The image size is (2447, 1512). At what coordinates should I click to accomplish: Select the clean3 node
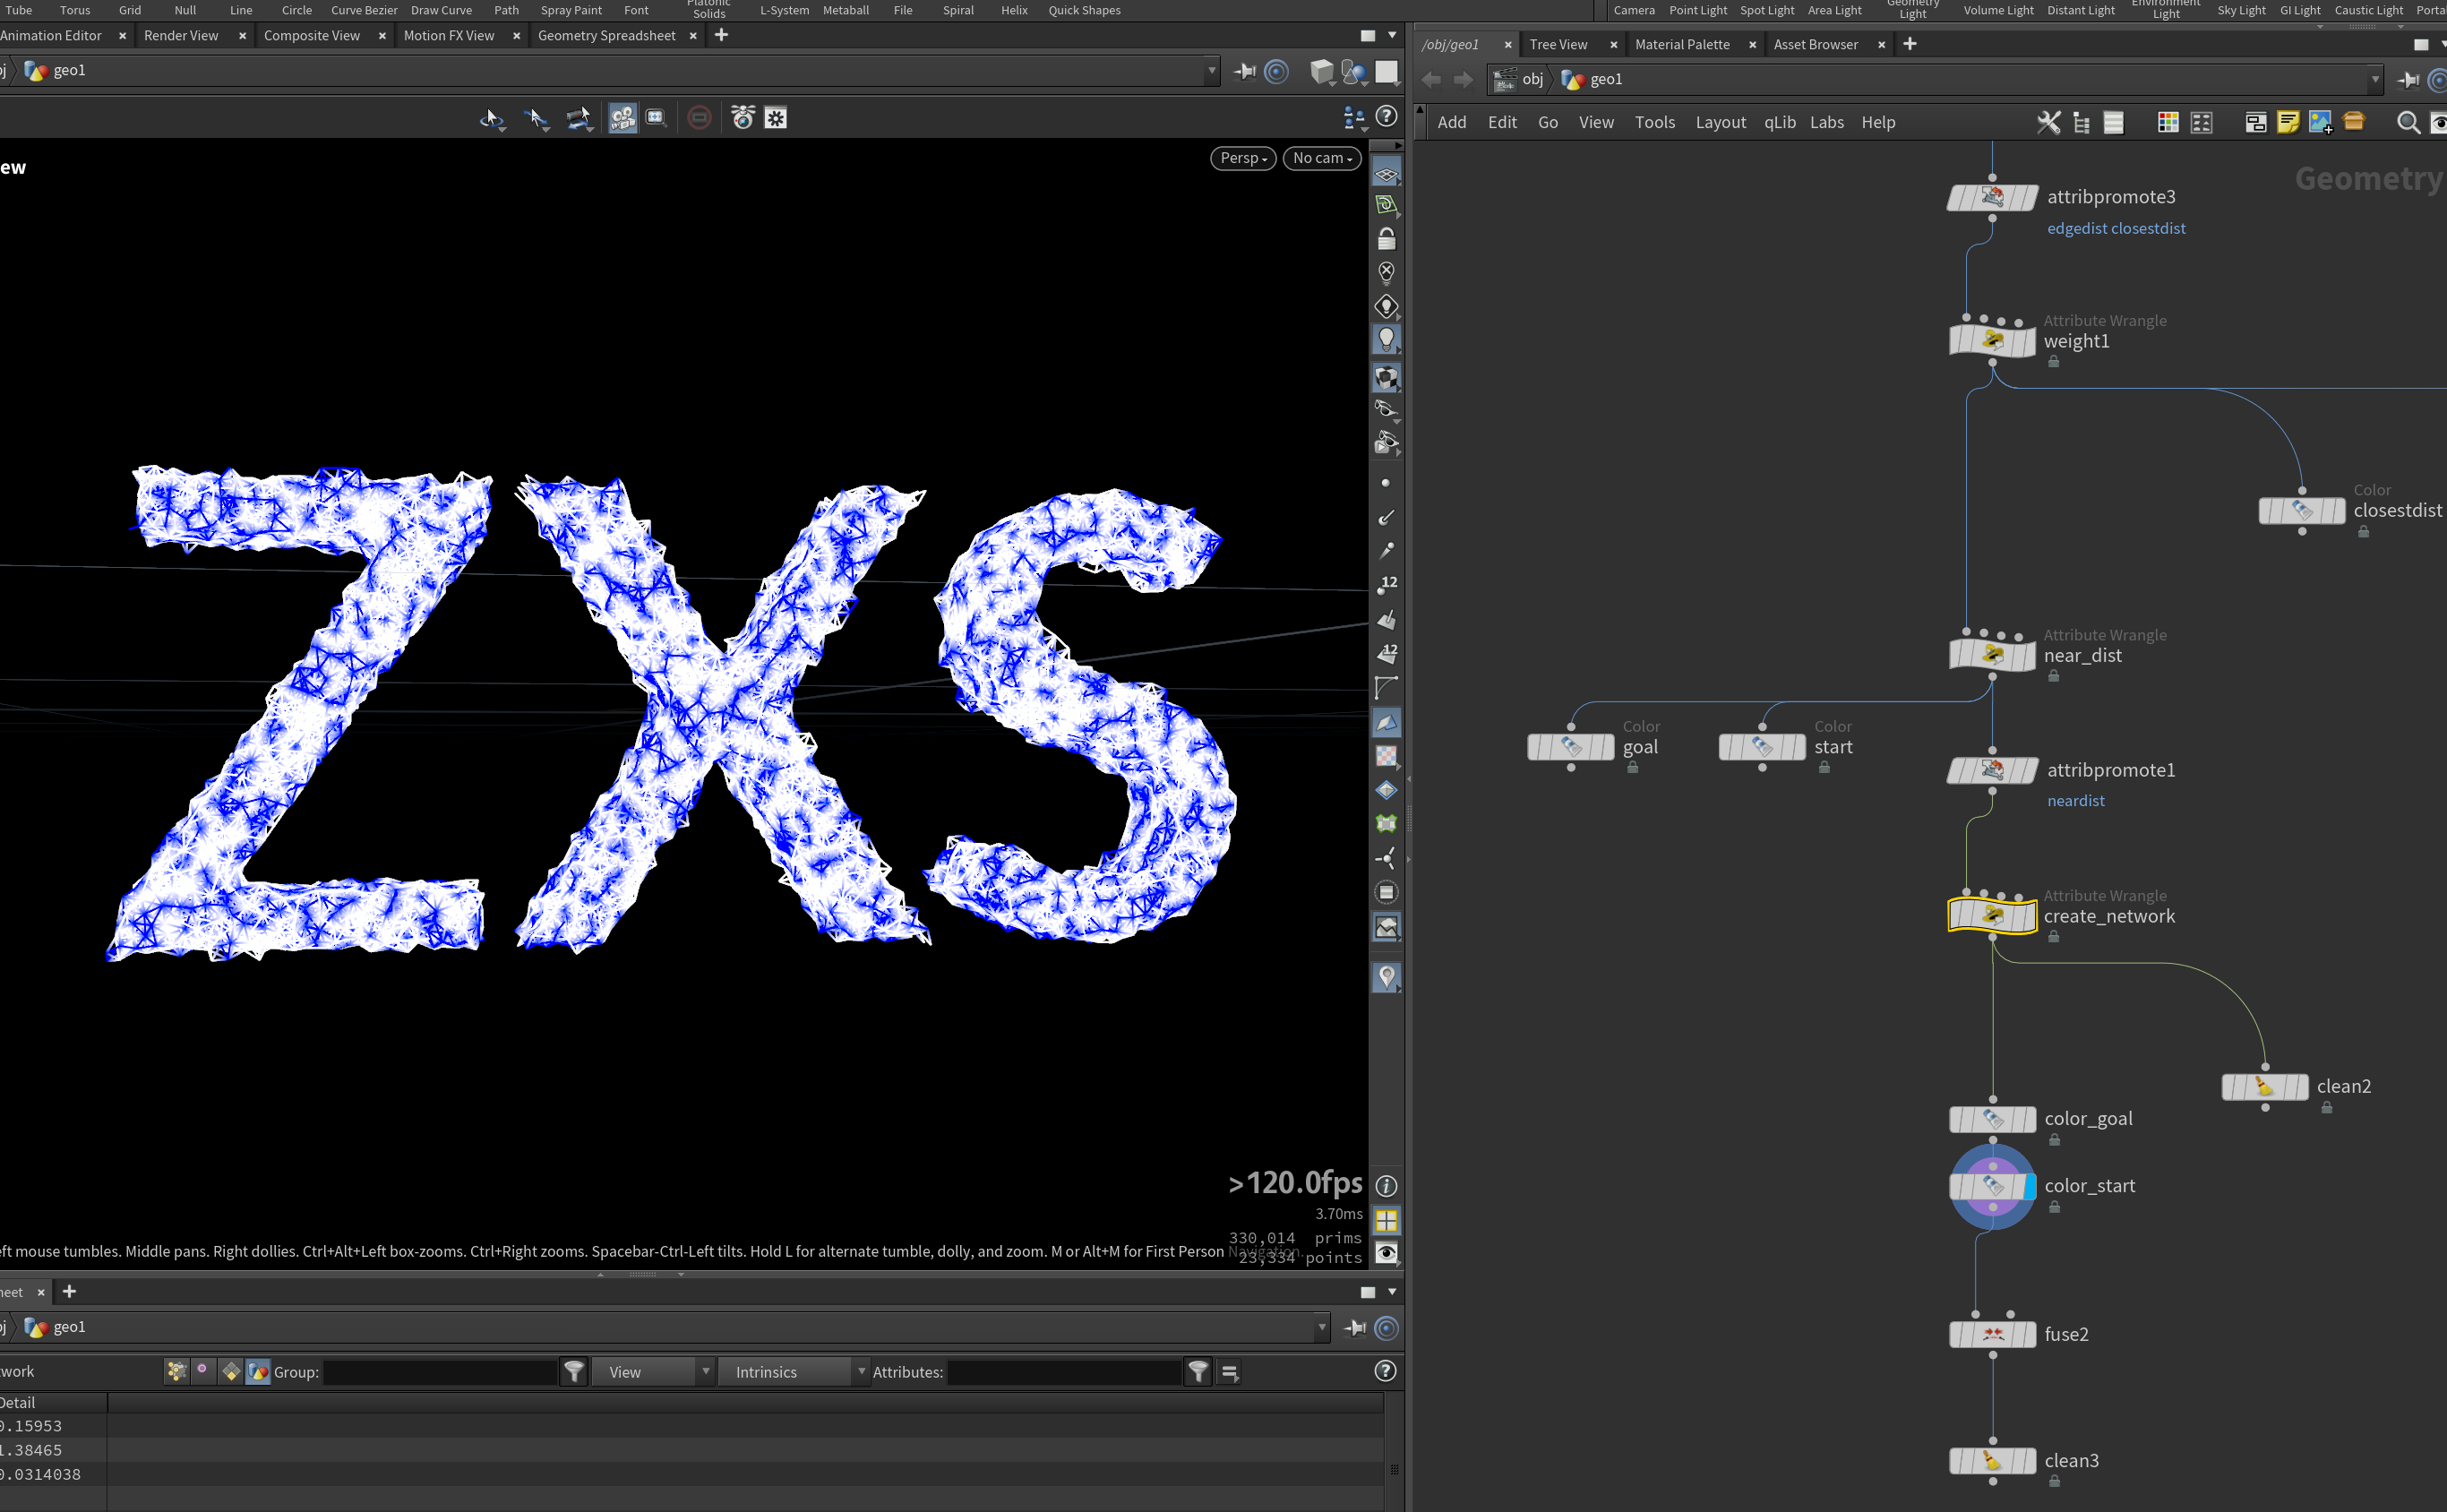(x=1992, y=1461)
